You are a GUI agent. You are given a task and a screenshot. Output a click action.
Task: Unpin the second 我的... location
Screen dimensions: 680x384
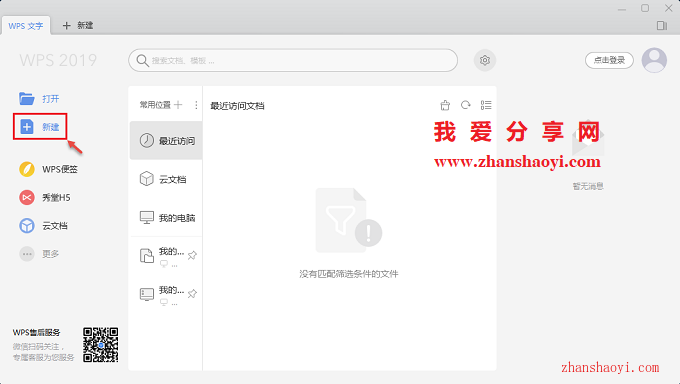[192, 294]
